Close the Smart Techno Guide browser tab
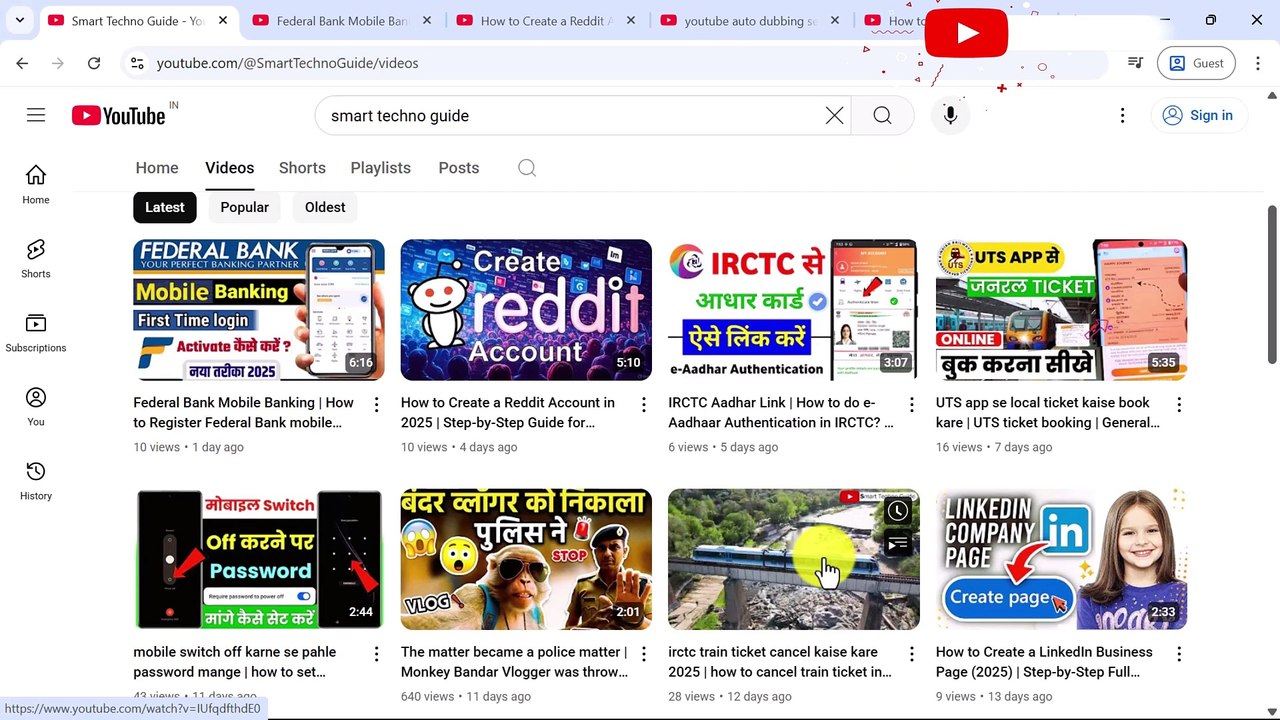Image resolution: width=1280 pixels, height=720 pixels. 223,21
